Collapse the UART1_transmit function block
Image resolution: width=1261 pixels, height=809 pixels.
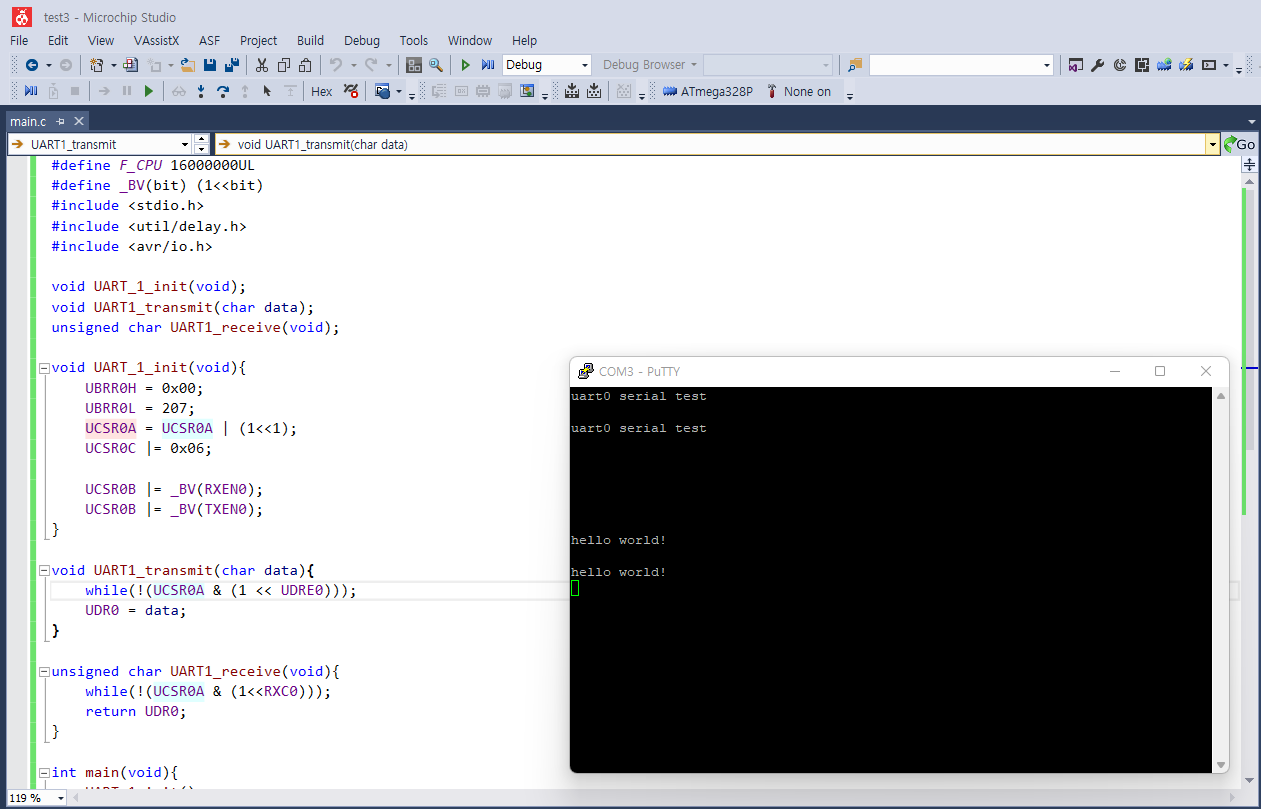[43, 570]
